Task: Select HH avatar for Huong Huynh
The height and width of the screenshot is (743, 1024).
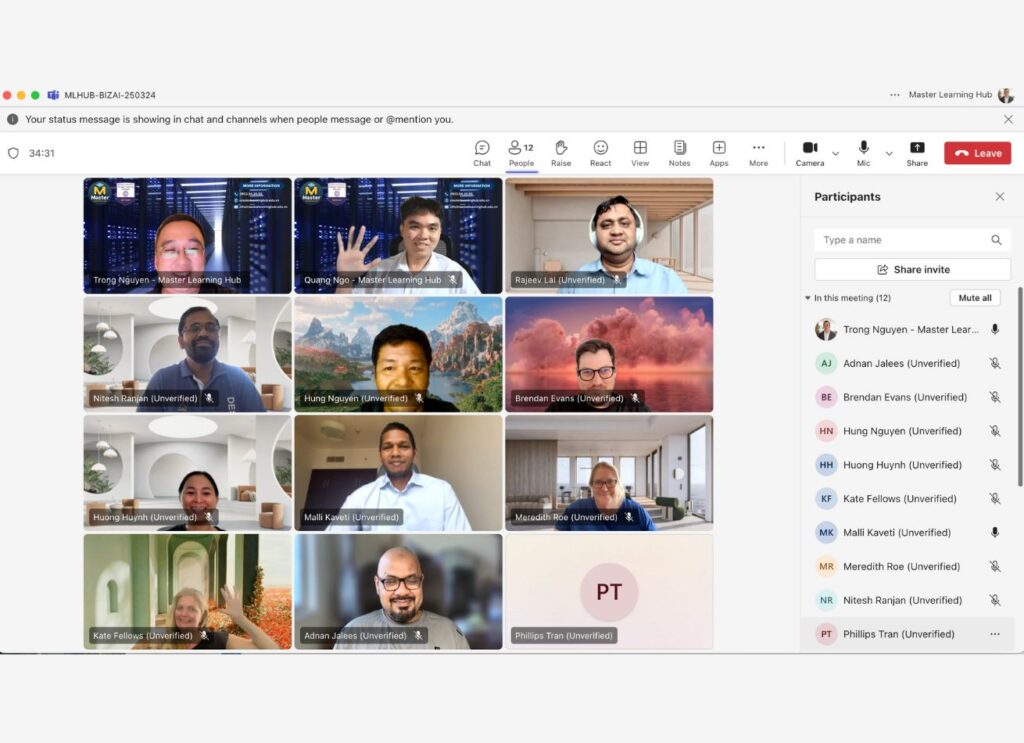Action: (826, 465)
